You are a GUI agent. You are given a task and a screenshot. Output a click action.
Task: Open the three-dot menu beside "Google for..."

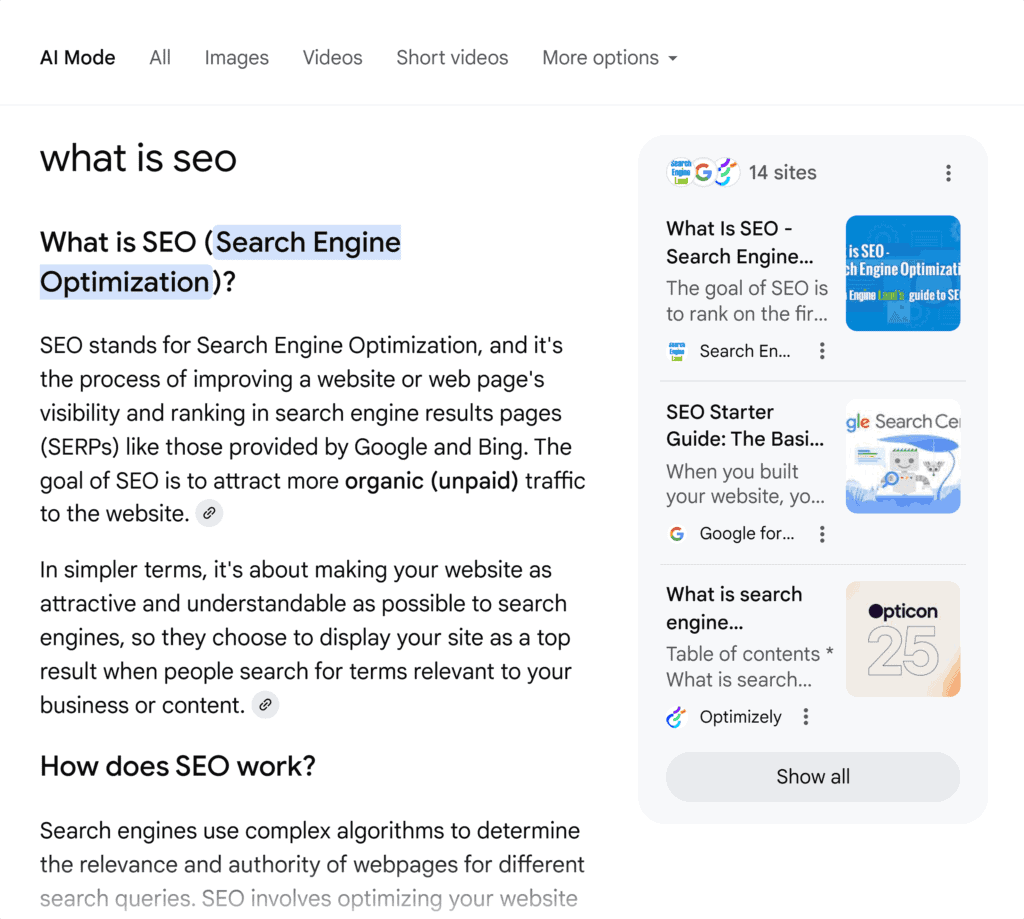tap(822, 534)
